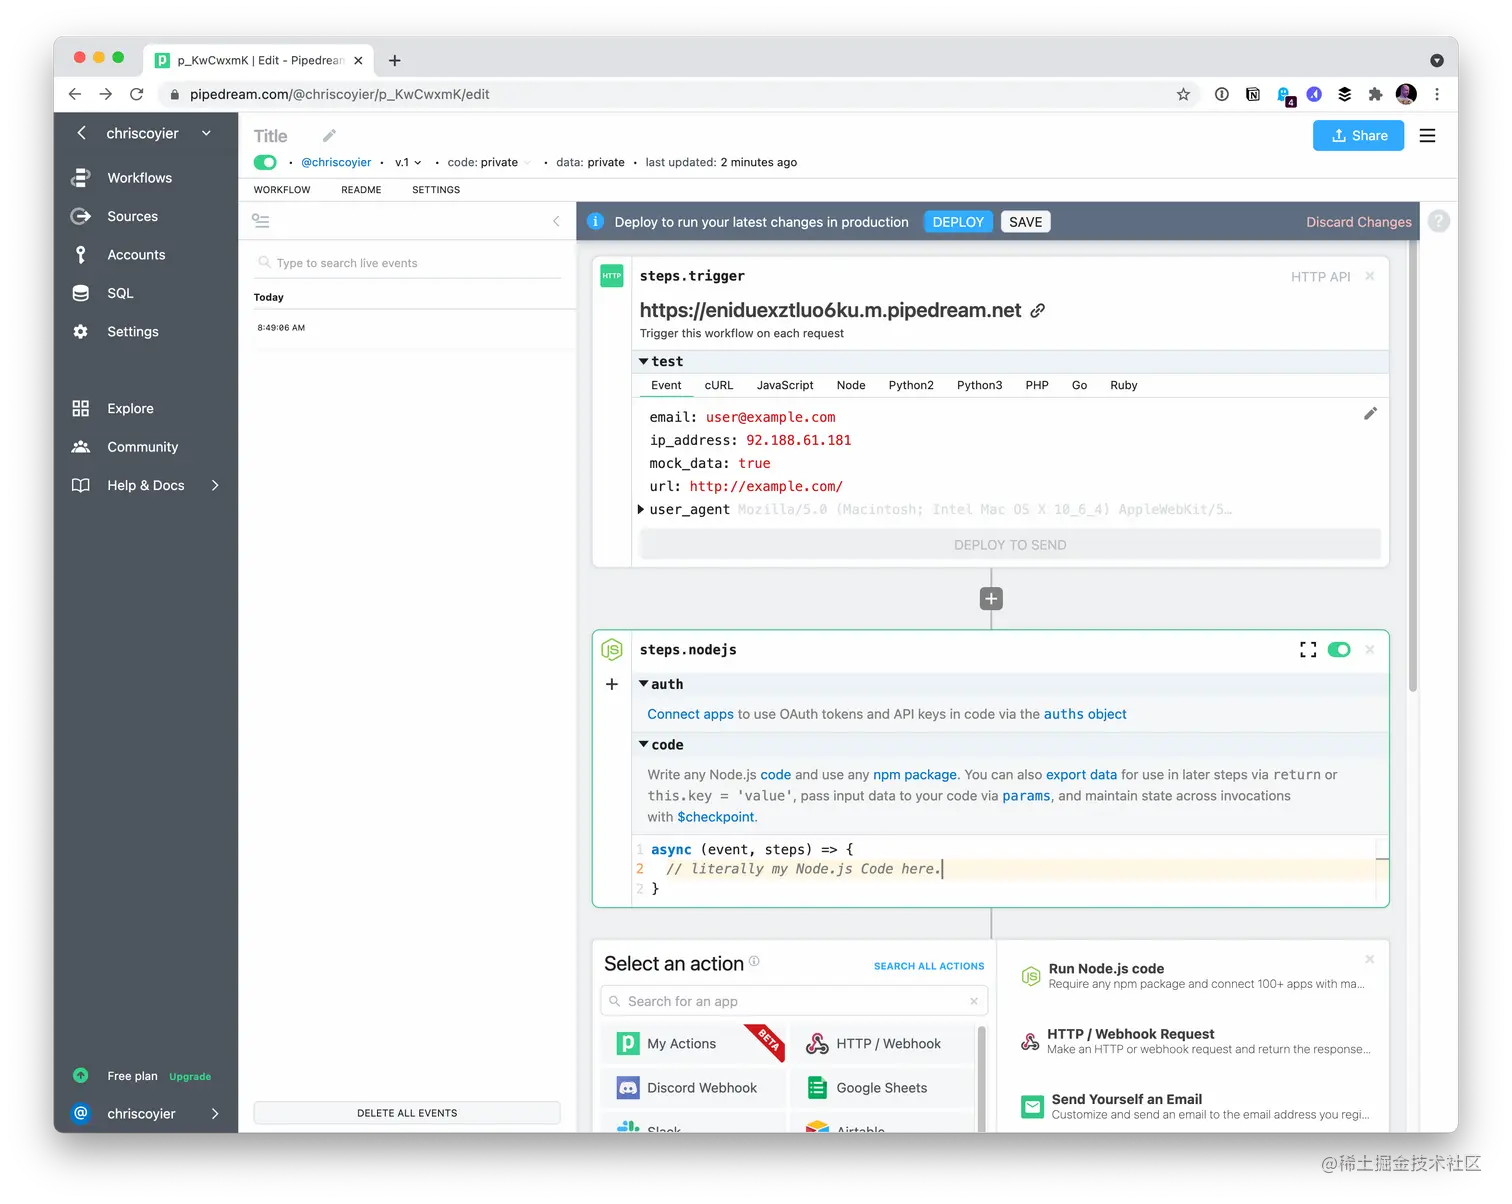Choose the Google Sheets action

(882, 1088)
